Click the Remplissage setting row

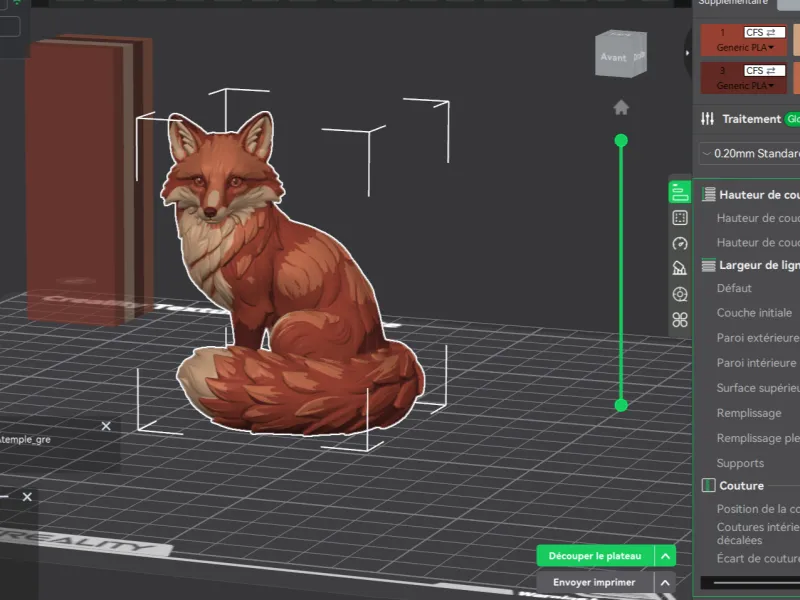749,413
